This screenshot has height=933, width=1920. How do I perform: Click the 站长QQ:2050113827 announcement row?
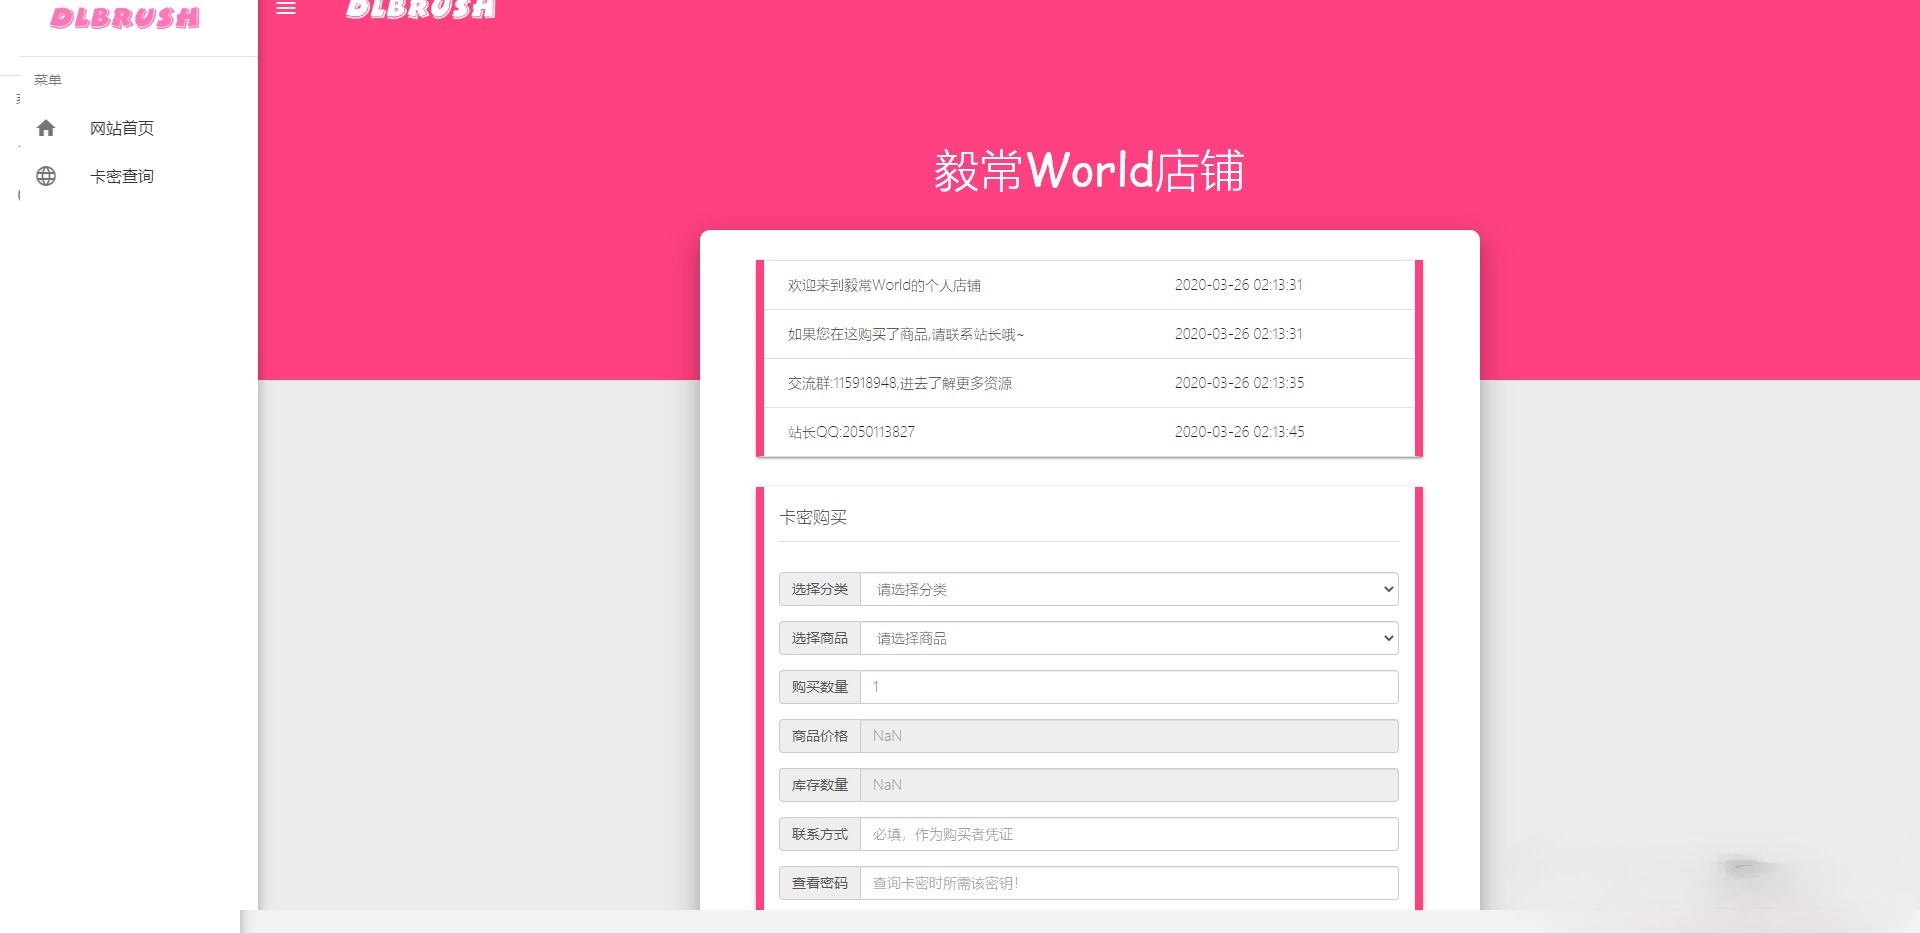[x=1088, y=431]
